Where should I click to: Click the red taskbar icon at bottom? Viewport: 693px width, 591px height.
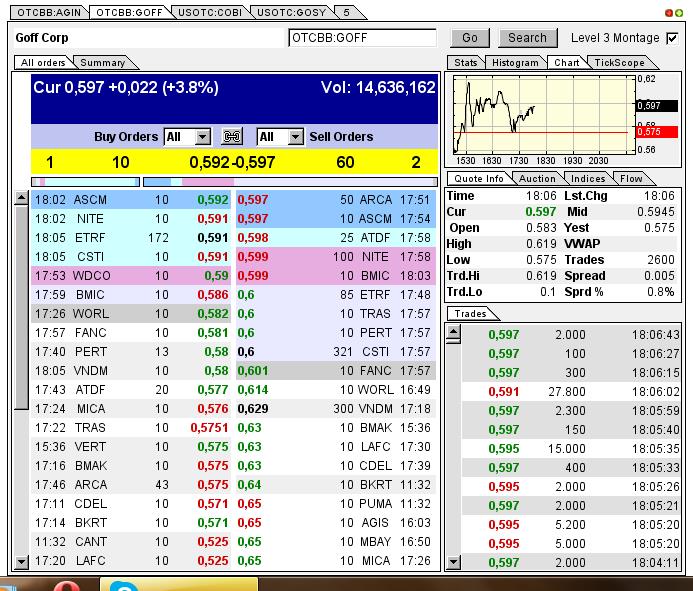(x=66, y=586)
